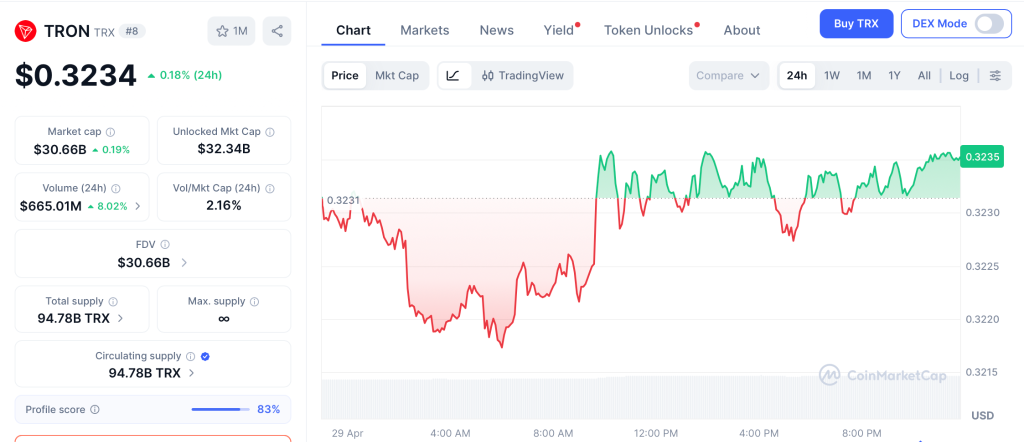Click the TRON logo icon
This screenshot has height=442, width=1024.
25,31
